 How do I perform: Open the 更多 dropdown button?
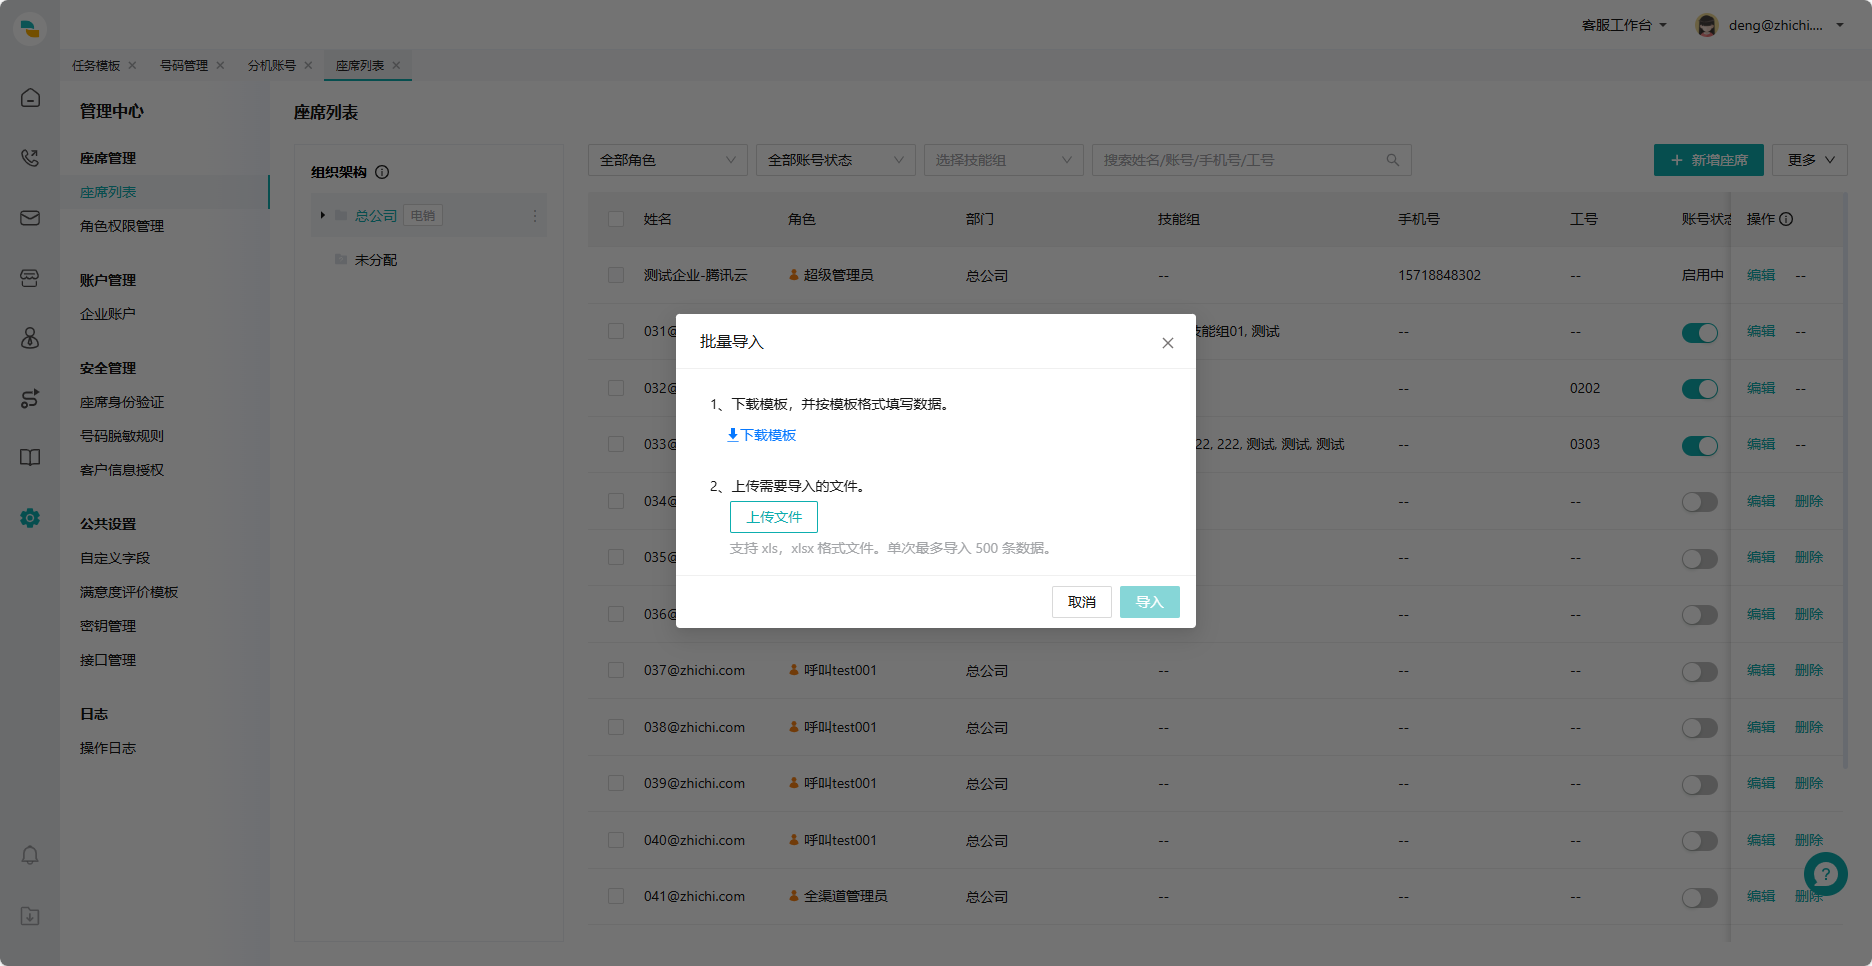1810,160
